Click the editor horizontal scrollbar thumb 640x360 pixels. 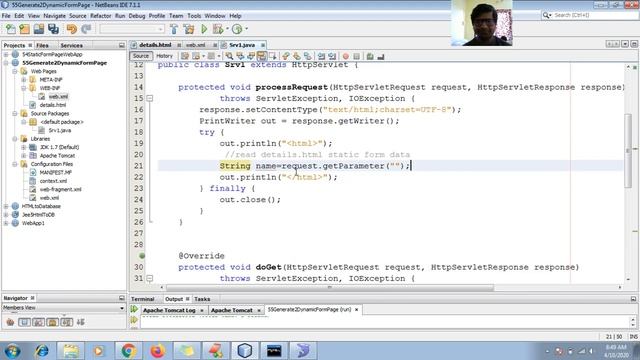(330, 288)
